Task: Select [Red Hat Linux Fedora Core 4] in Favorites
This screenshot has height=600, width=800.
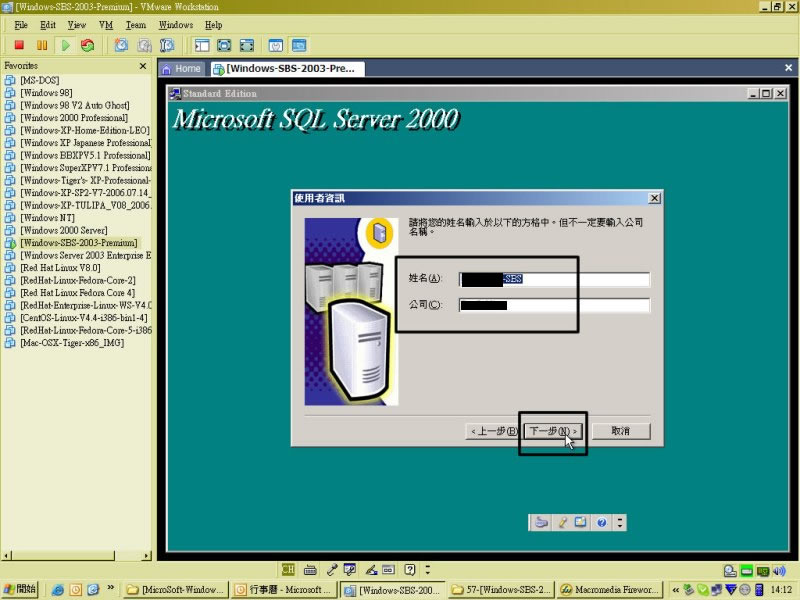Action: click(78, 293)
